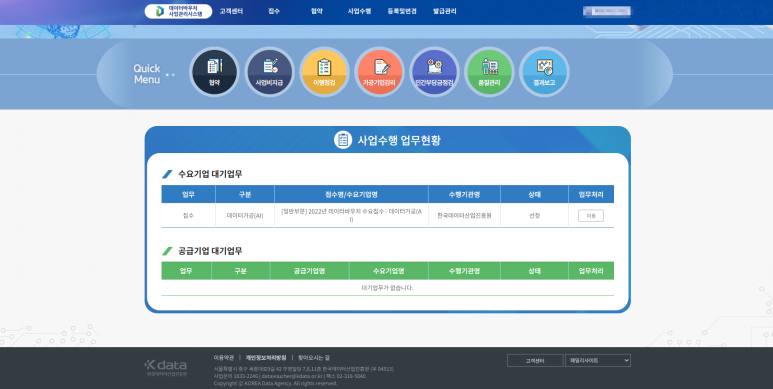This screenshot has width=773, height=389.
Task: Open the 민간부담금점검 quick menu icon
Action: point(434,72)
